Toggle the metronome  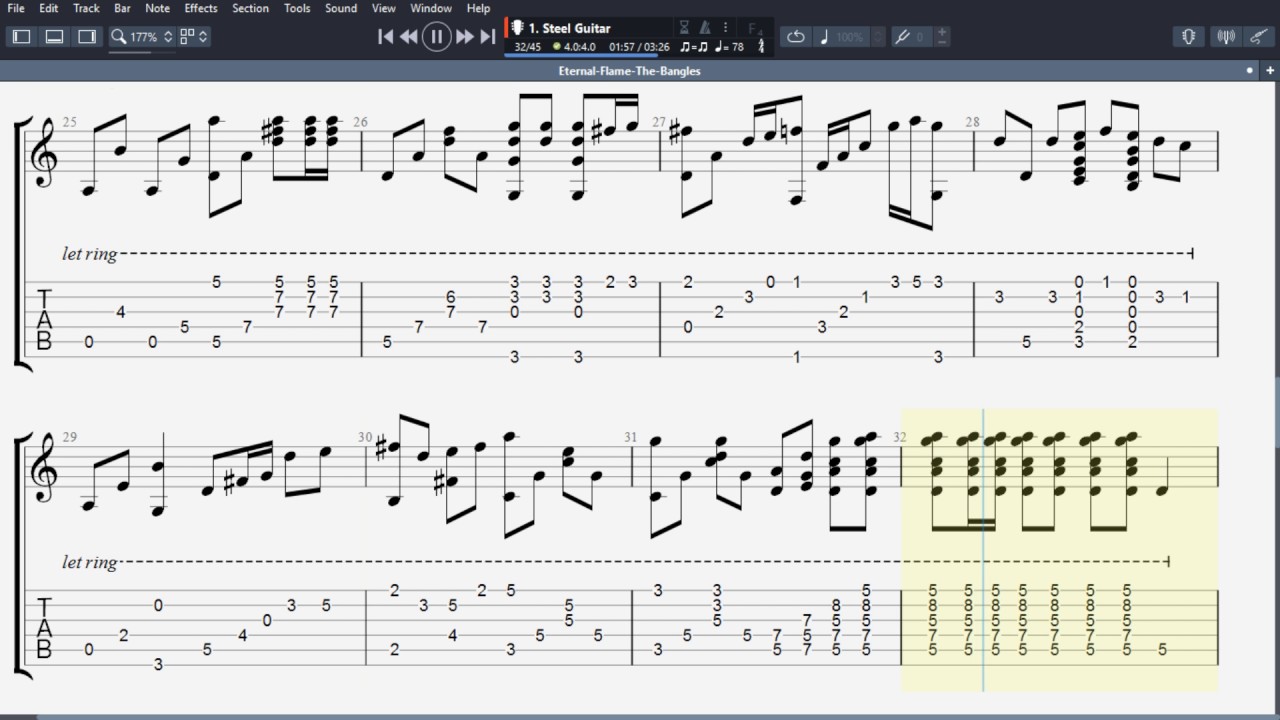[x=705, y=28]
